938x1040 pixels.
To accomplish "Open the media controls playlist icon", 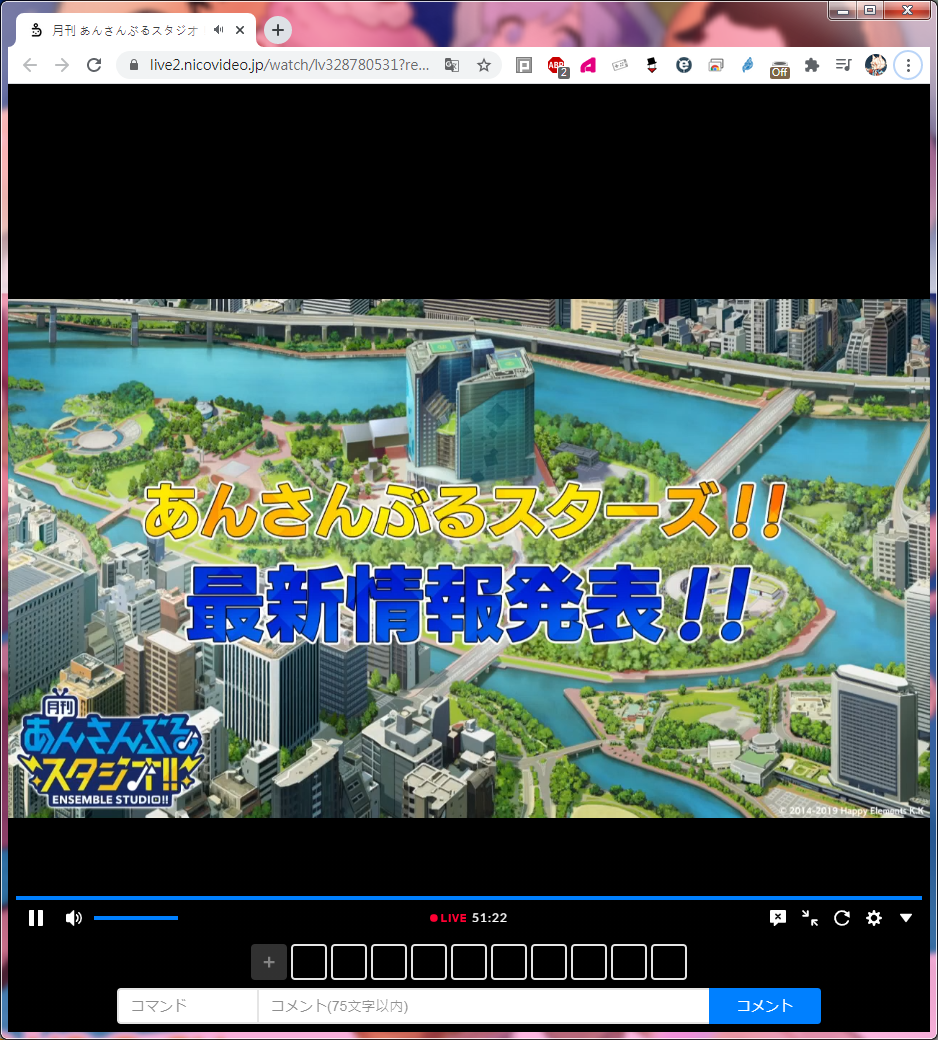I will point(843,65).
